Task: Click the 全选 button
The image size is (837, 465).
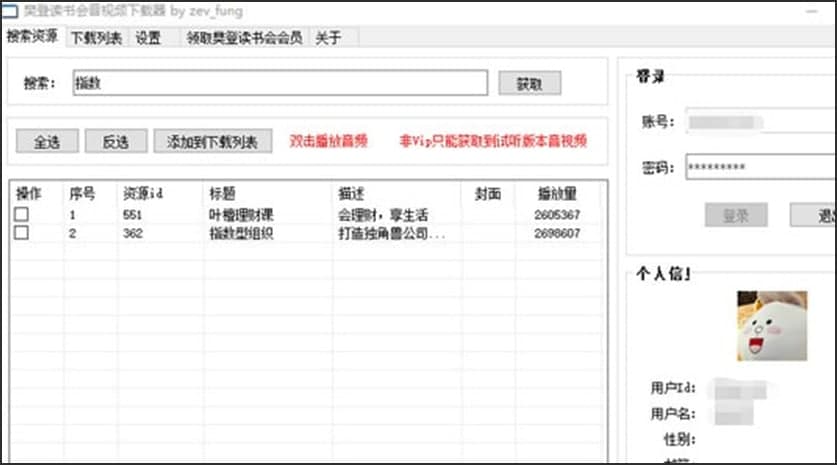Action: (x=47, y=141)
